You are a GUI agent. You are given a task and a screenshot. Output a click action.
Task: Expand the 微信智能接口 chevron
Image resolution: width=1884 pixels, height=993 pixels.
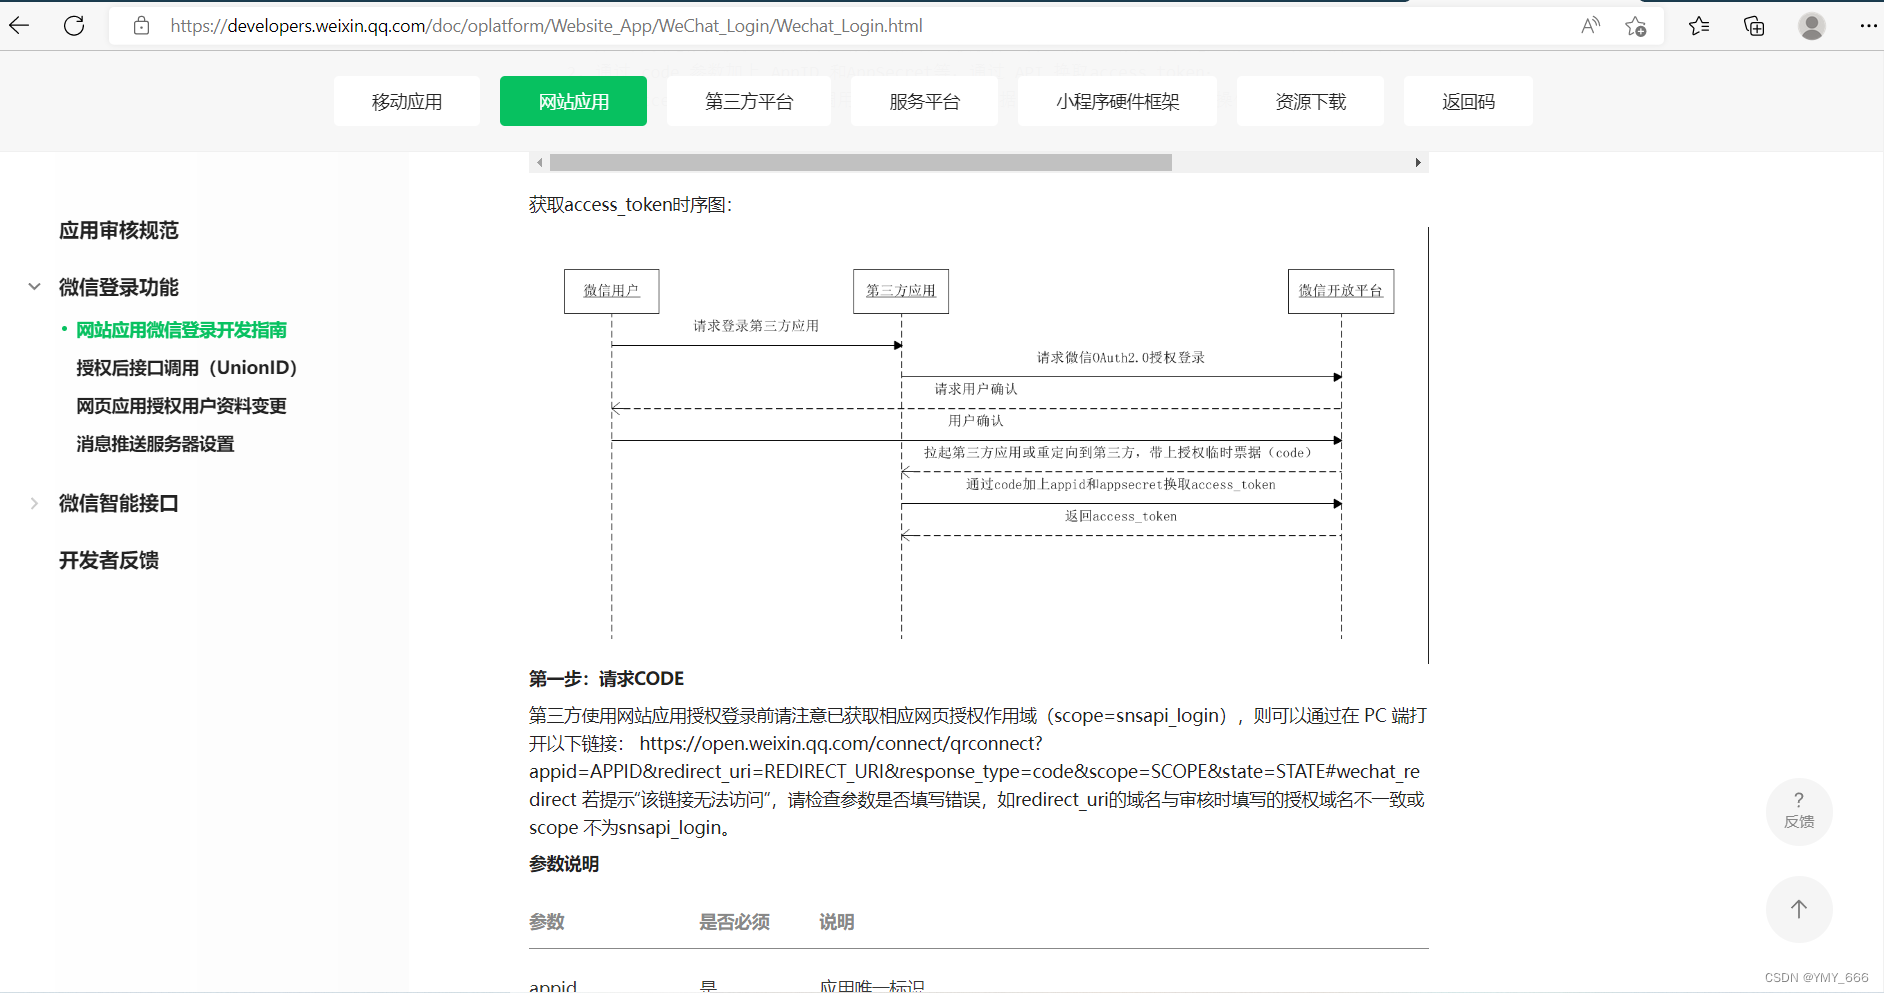[x=34, y=503]
